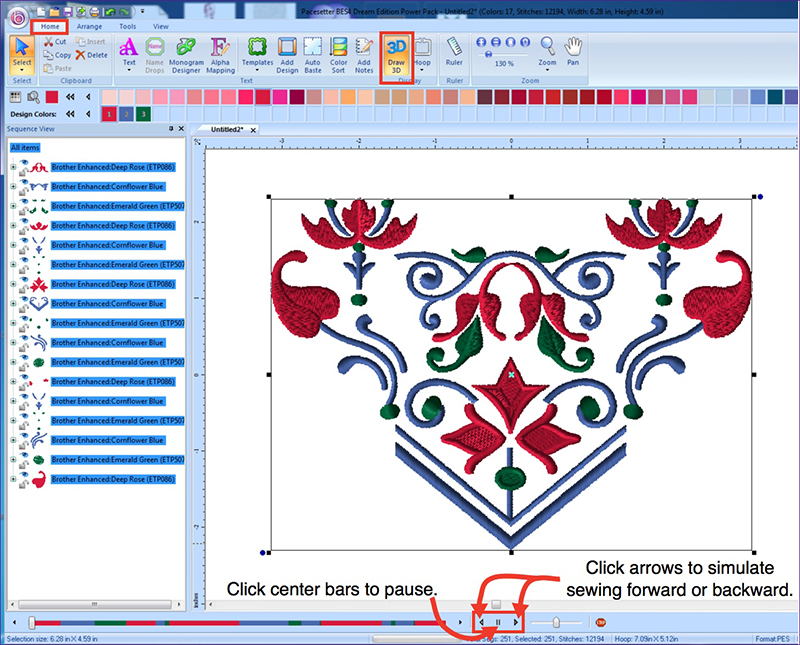Screen dimensions: 800x645
Task: Expand the first Deep Rose tree item
Action: pos(13,168)
